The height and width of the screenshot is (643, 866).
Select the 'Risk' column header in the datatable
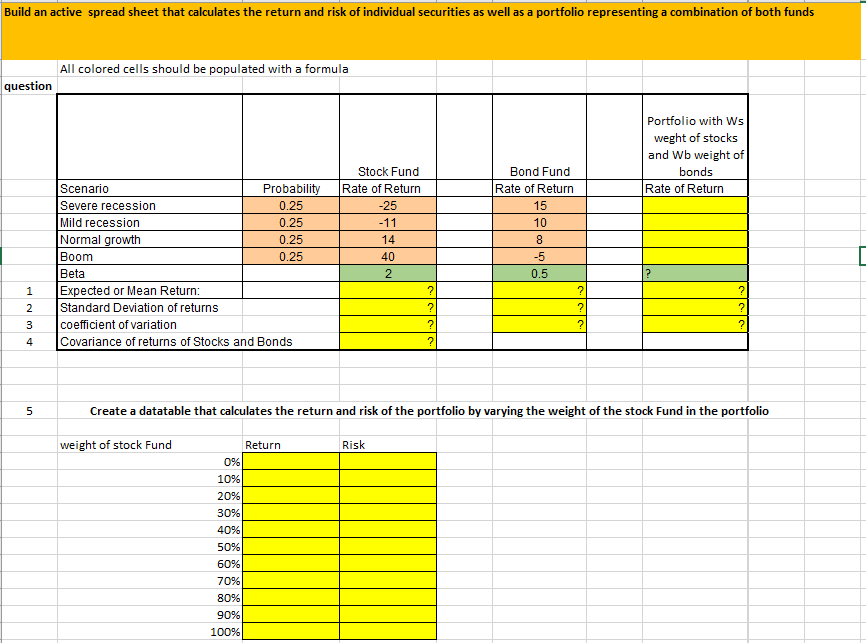(x=352, y=445)
